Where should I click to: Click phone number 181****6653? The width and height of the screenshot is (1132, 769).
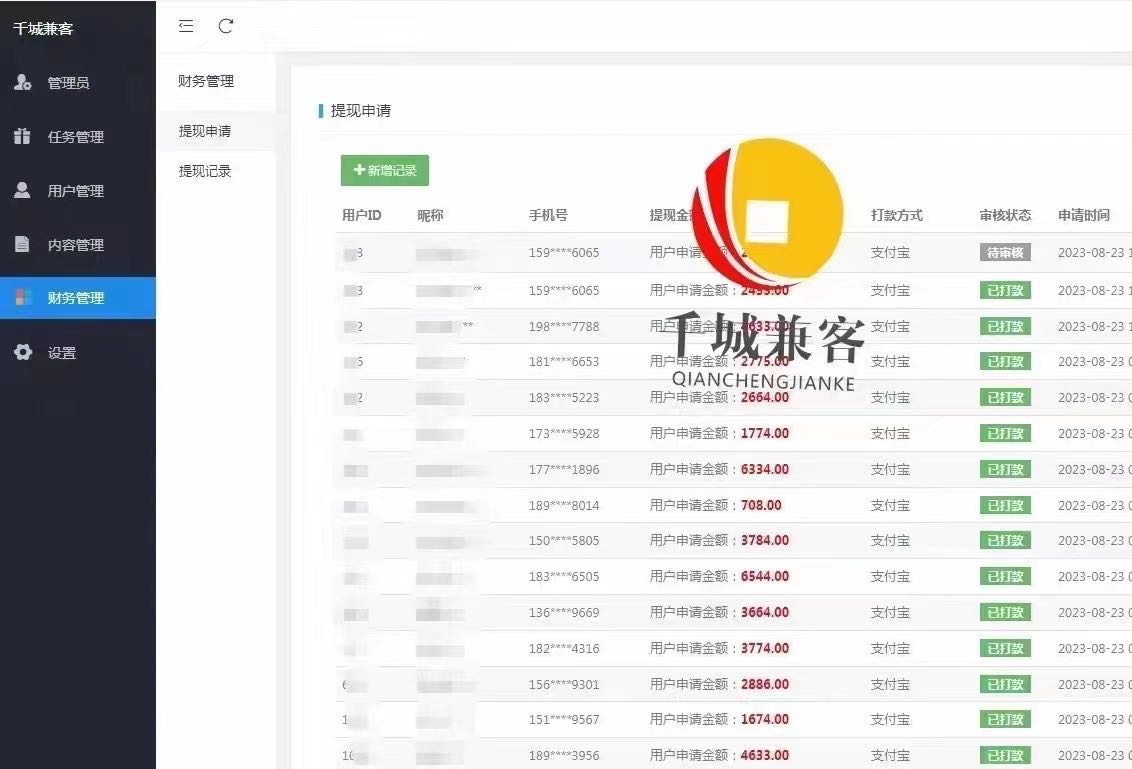point(564,362)
